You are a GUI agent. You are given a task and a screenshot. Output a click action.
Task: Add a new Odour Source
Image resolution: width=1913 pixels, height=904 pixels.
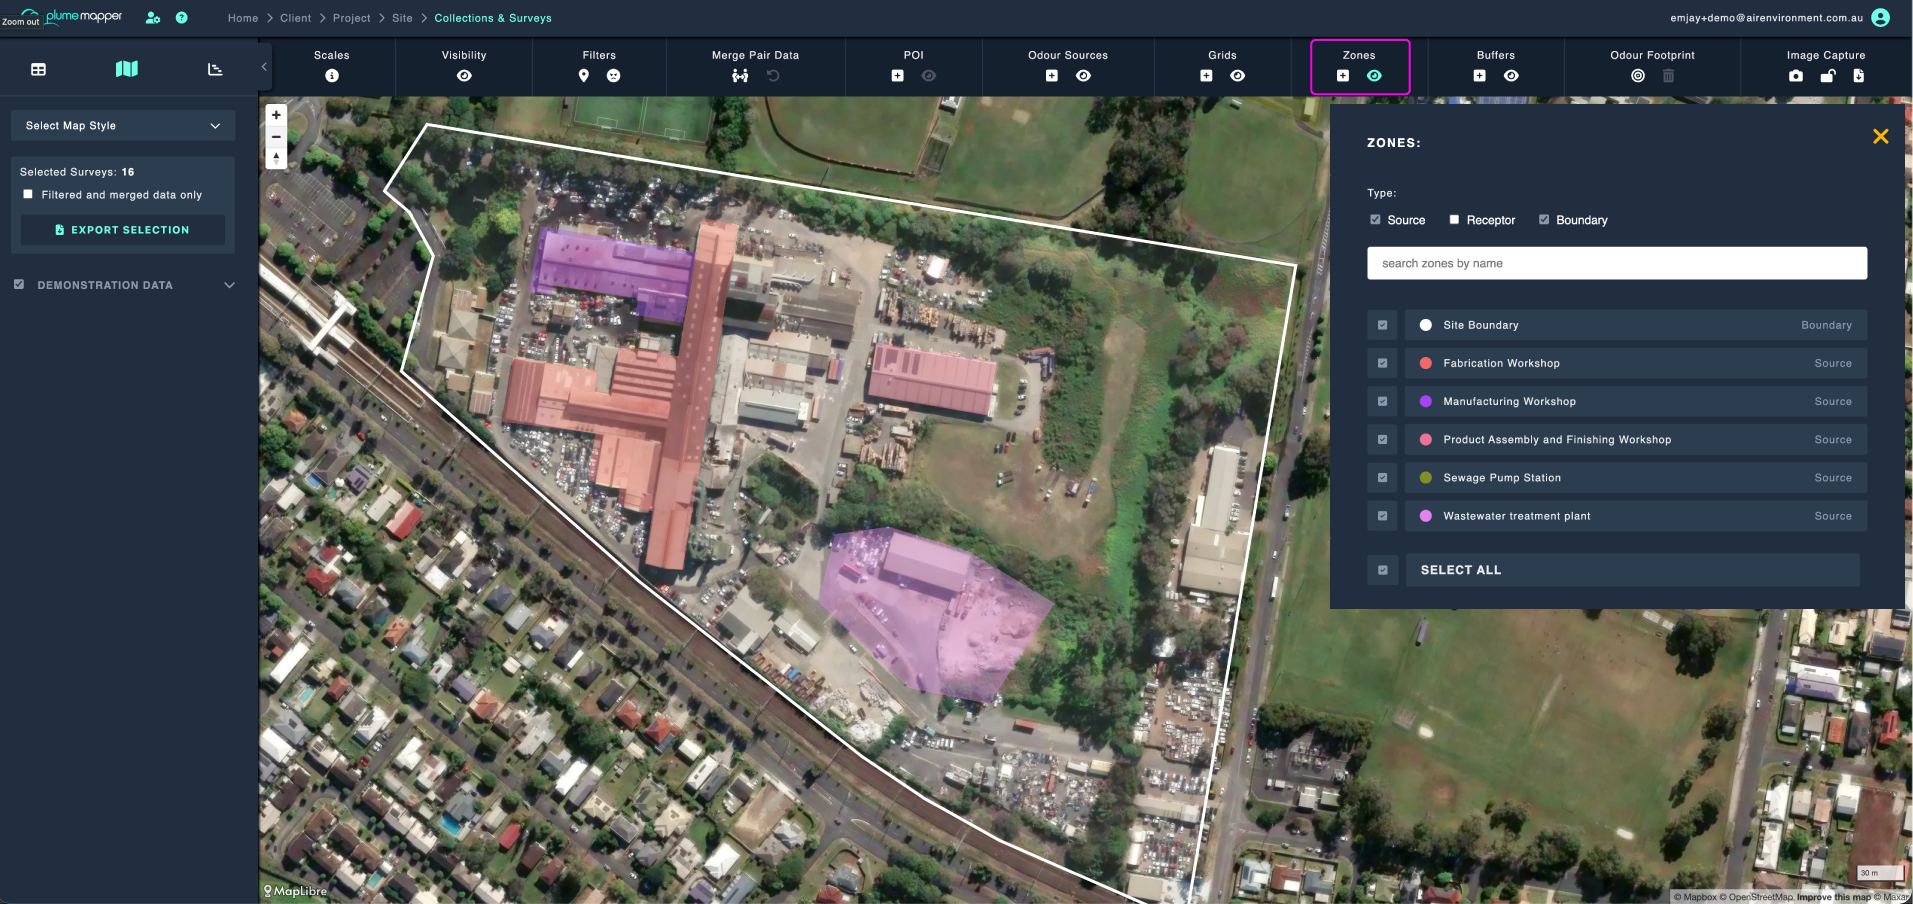point(1052,76)
